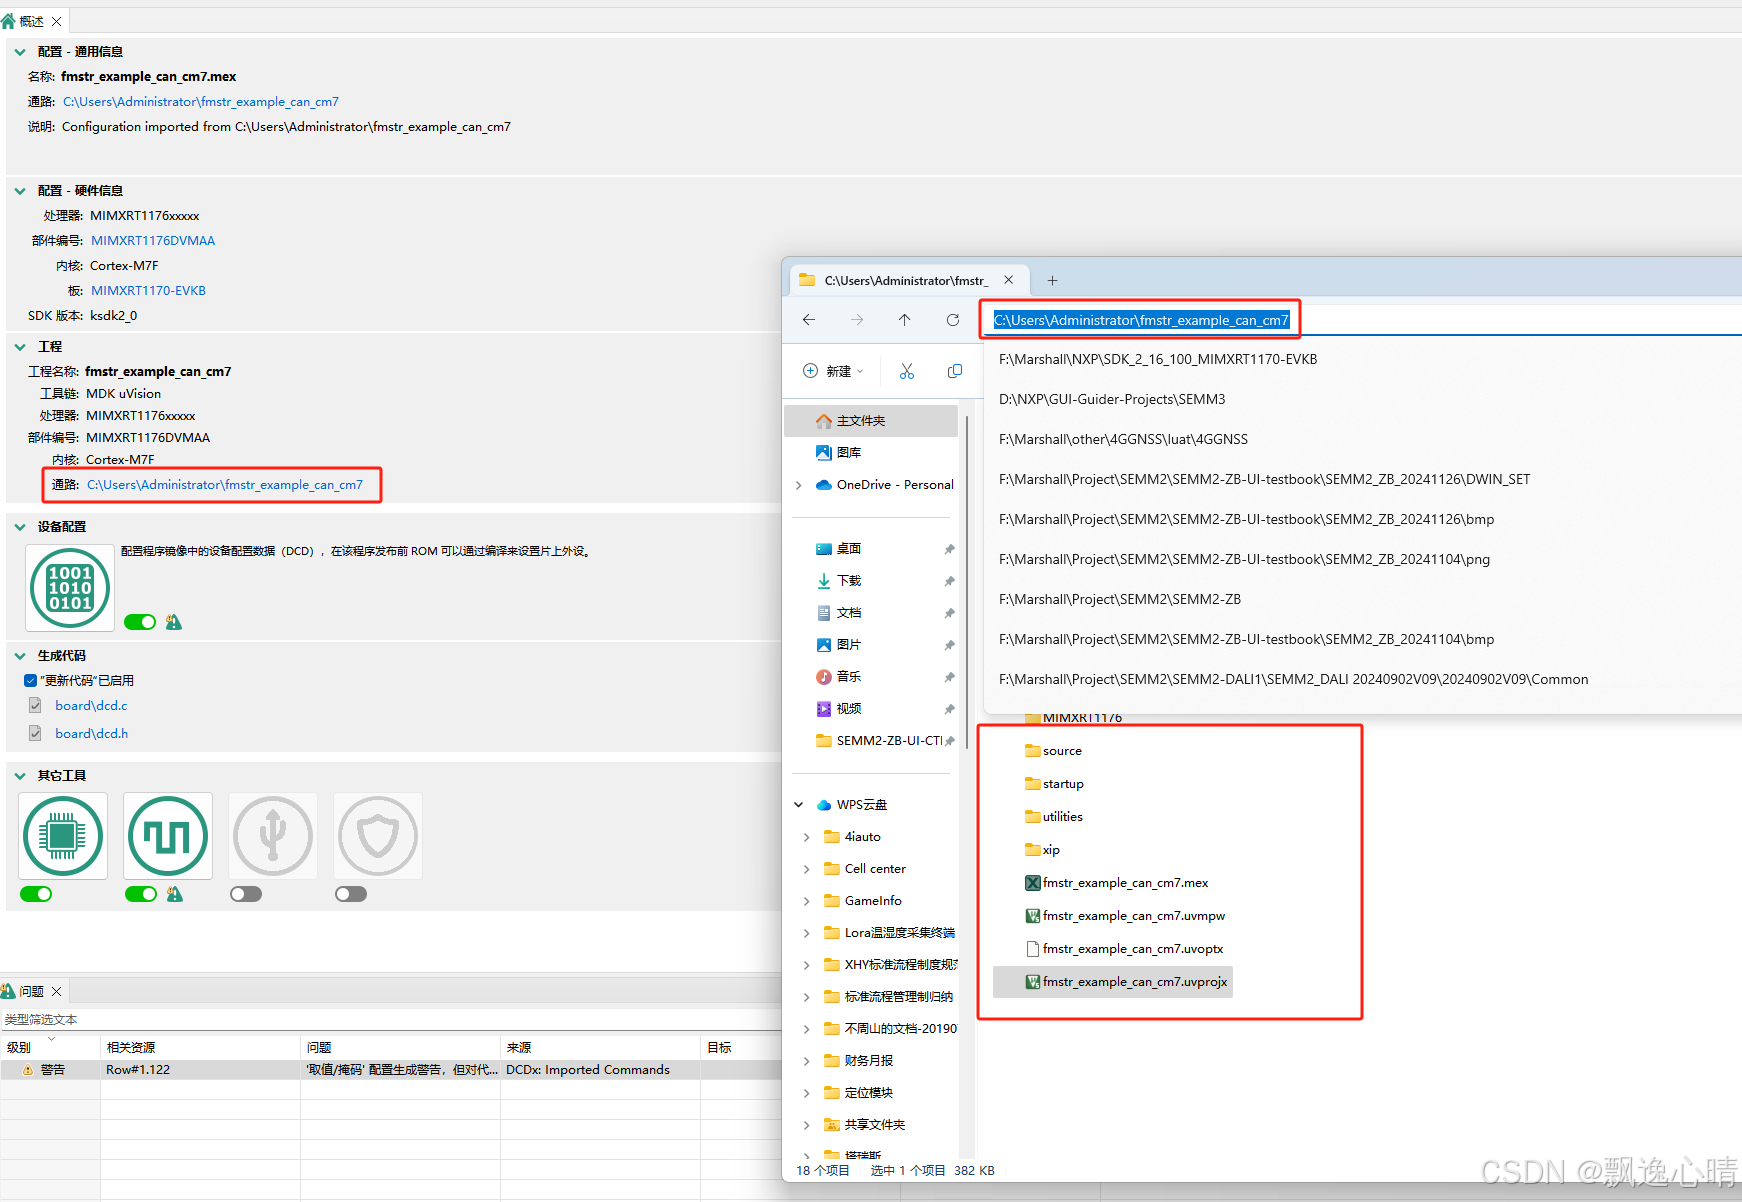This screenshot has height=1202, width=1742.
Task: Open the board\dcd.c file link
Action: point(91,705)
